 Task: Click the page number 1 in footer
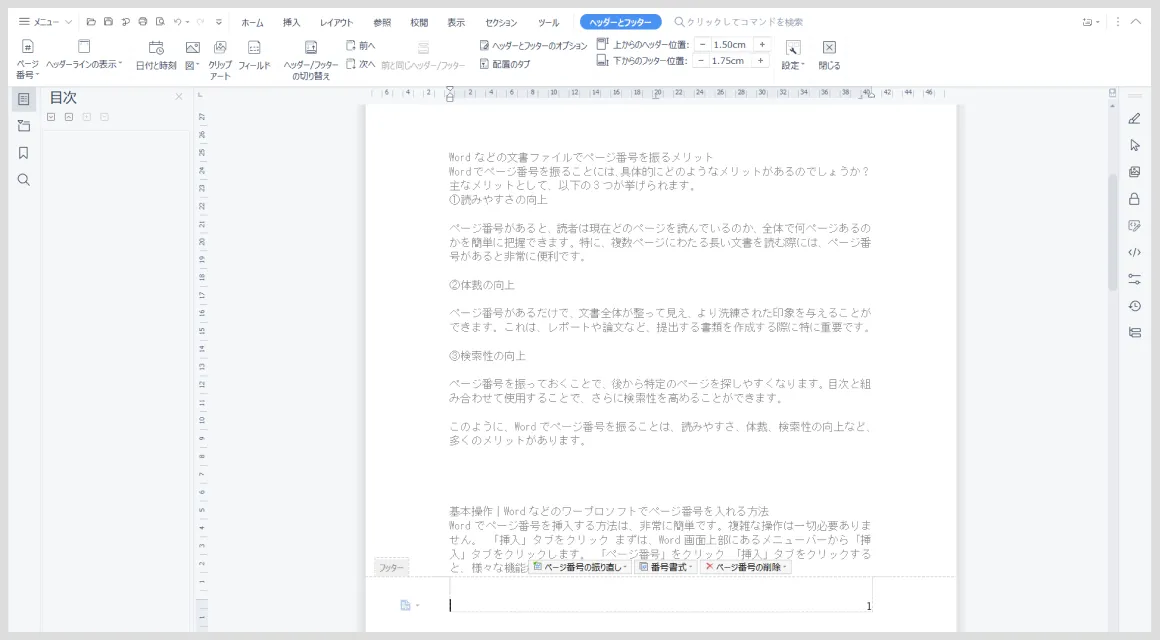pyautogui.click(x=869, y=606)
